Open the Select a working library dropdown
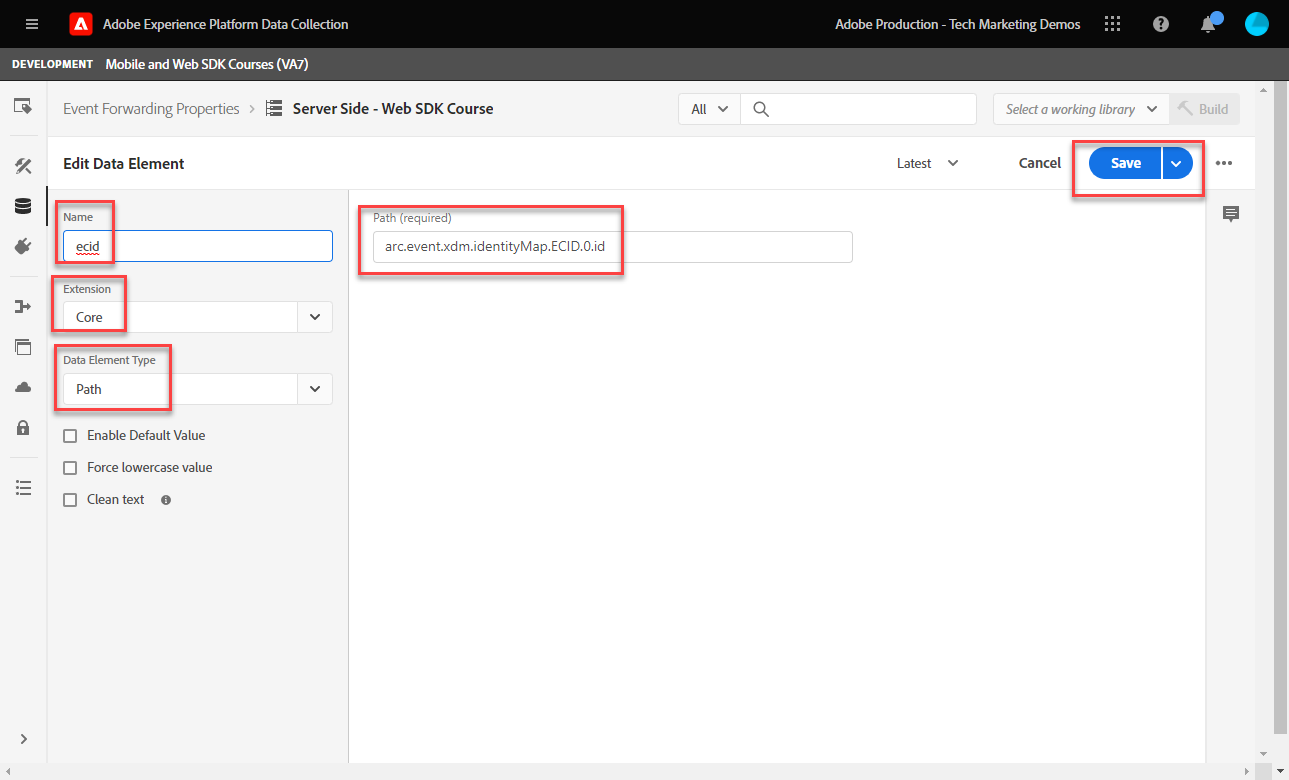The width and height of the screenshot is (1289, 780). pyautogui.click(x=1080, y=109)
